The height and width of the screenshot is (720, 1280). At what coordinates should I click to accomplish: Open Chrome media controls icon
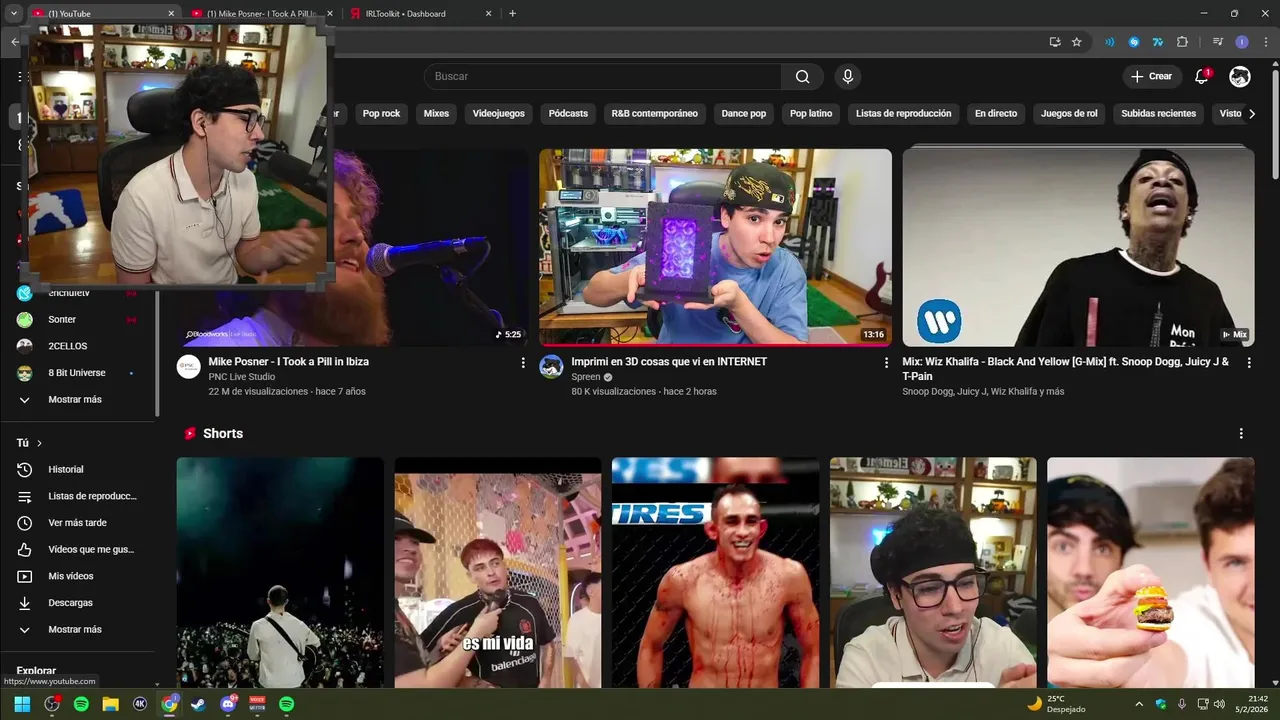tap(1218, 42)
